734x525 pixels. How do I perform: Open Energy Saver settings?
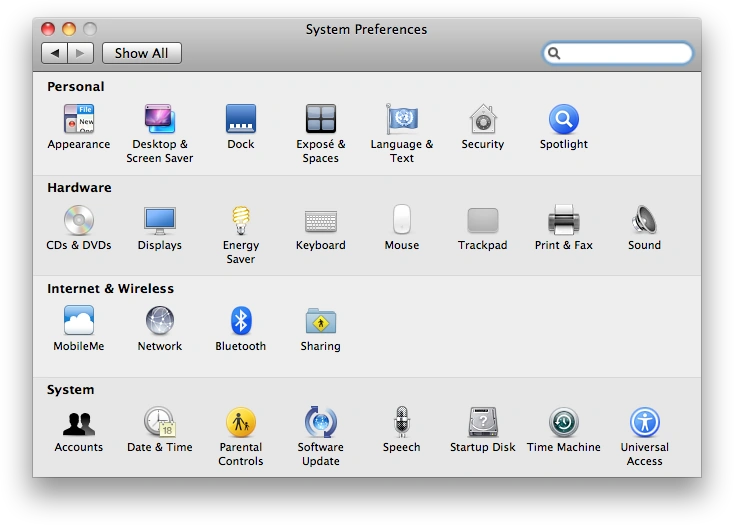[241, 221]
